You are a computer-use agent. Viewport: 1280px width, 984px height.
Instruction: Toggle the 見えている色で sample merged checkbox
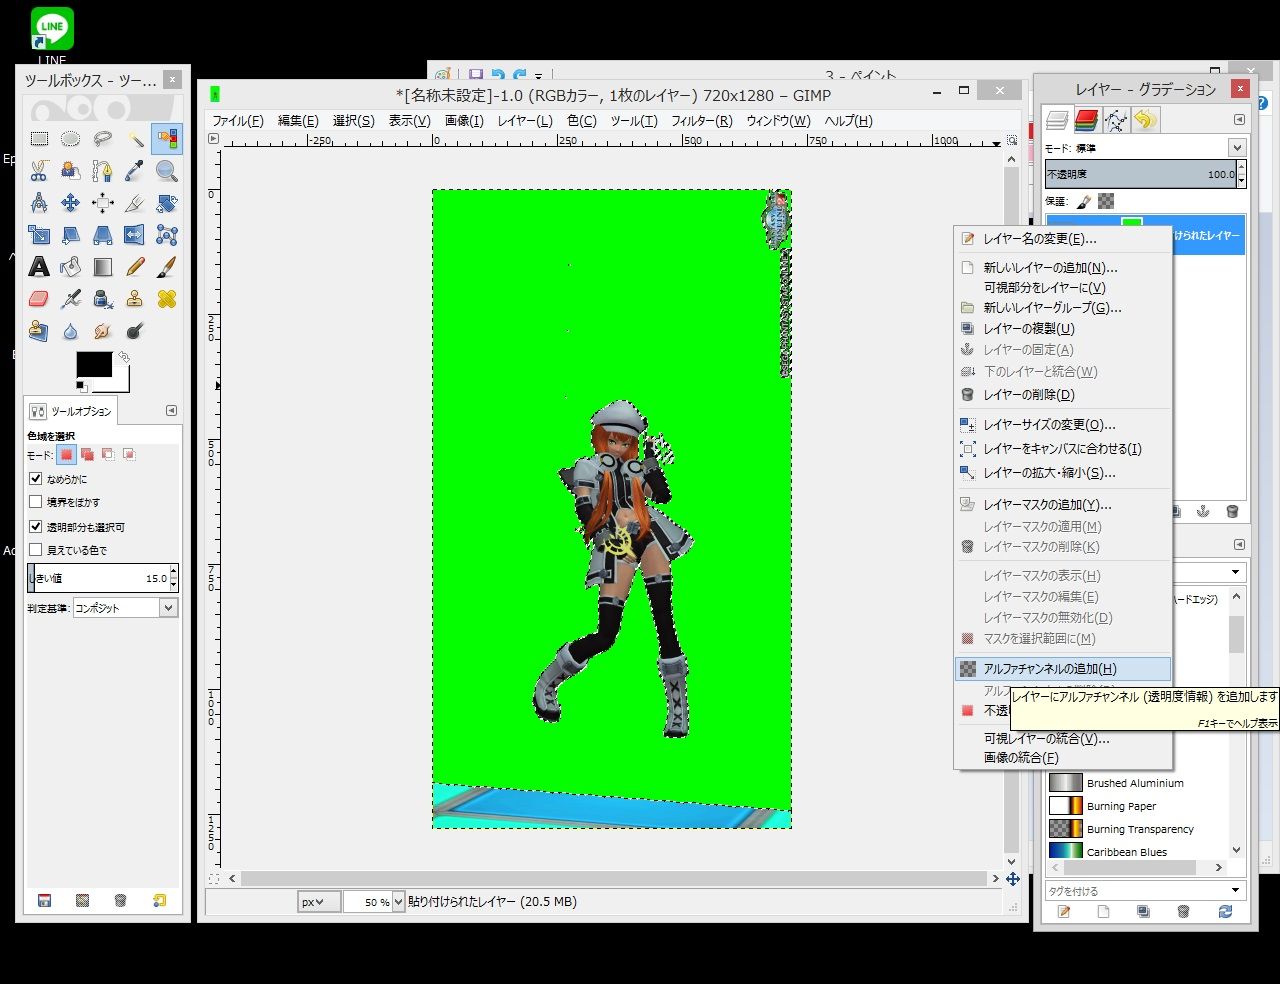pos(36,550)
